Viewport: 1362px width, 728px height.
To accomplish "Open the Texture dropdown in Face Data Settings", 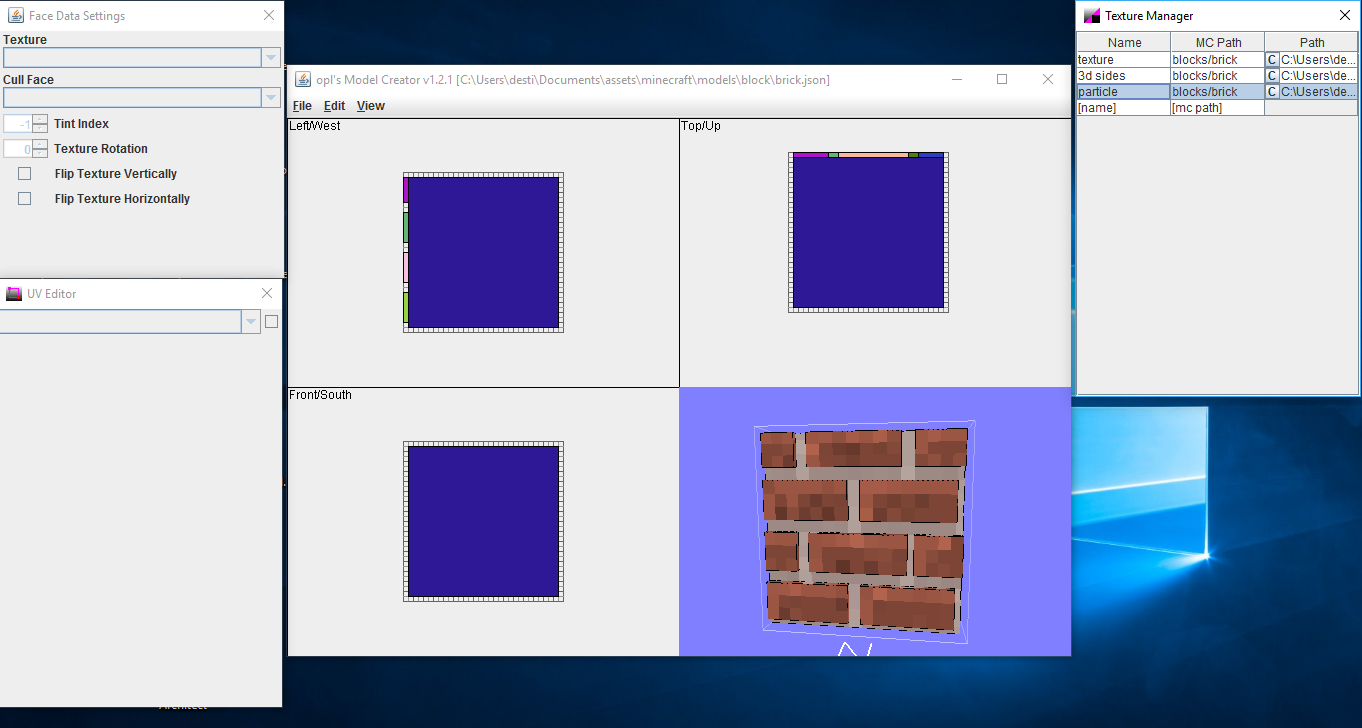I will pyautogui.click(x=270, y=57).
